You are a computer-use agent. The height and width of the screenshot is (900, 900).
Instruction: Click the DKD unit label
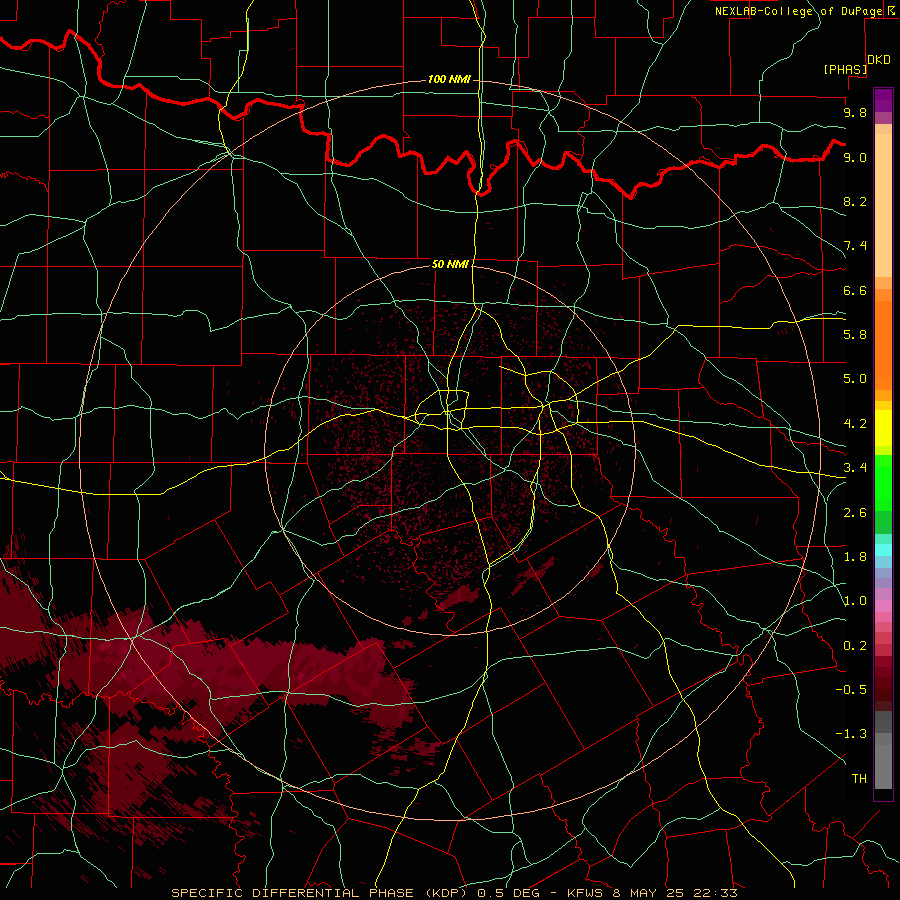tap(879, 60)
